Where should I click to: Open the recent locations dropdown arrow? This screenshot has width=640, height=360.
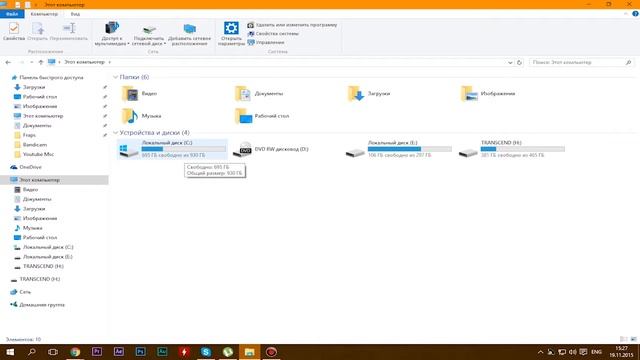coord(31,62)
